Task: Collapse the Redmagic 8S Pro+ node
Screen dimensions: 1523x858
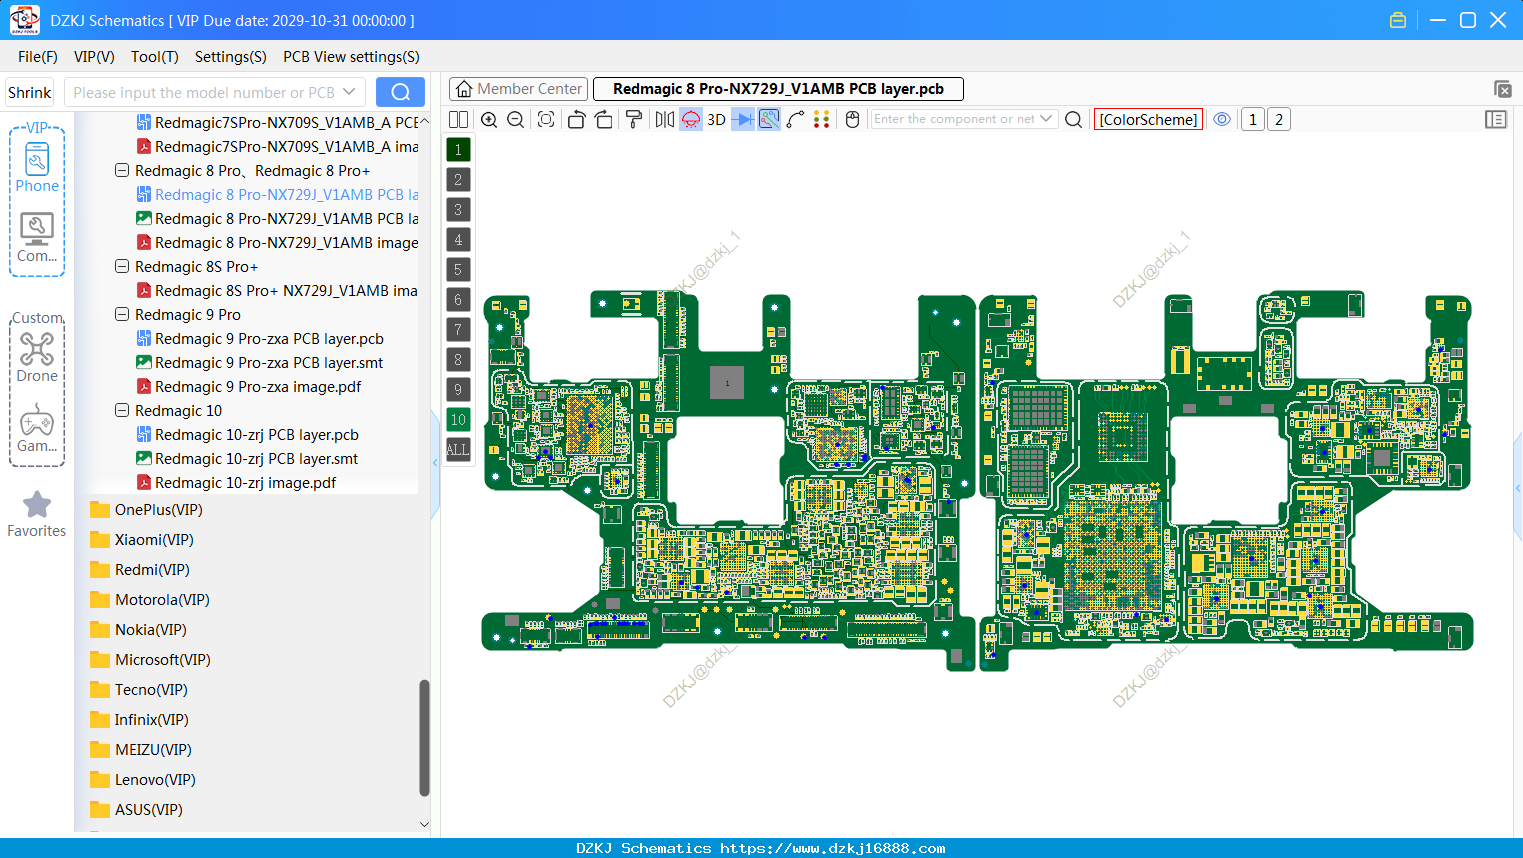Action: tap(122, 267)
